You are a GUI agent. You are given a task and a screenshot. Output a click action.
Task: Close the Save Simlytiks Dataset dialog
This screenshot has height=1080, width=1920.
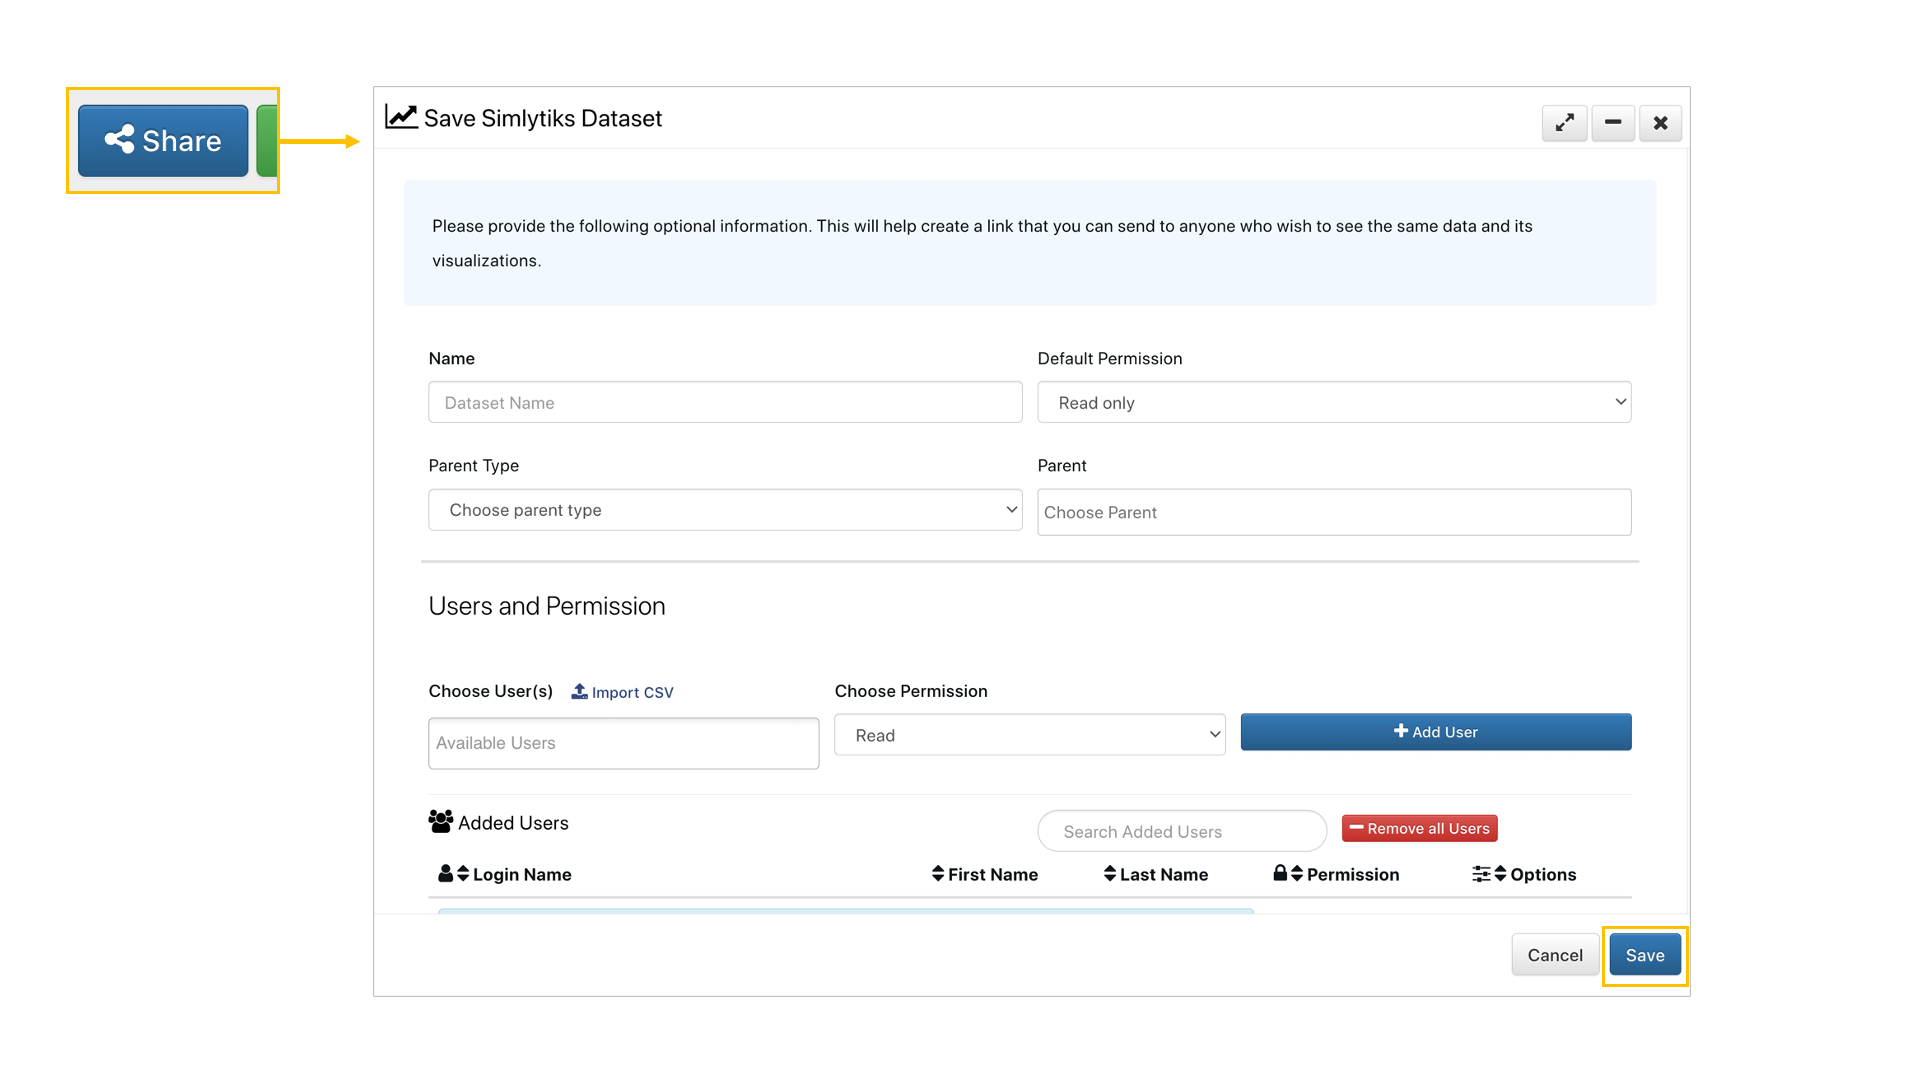coord(1660,123)
